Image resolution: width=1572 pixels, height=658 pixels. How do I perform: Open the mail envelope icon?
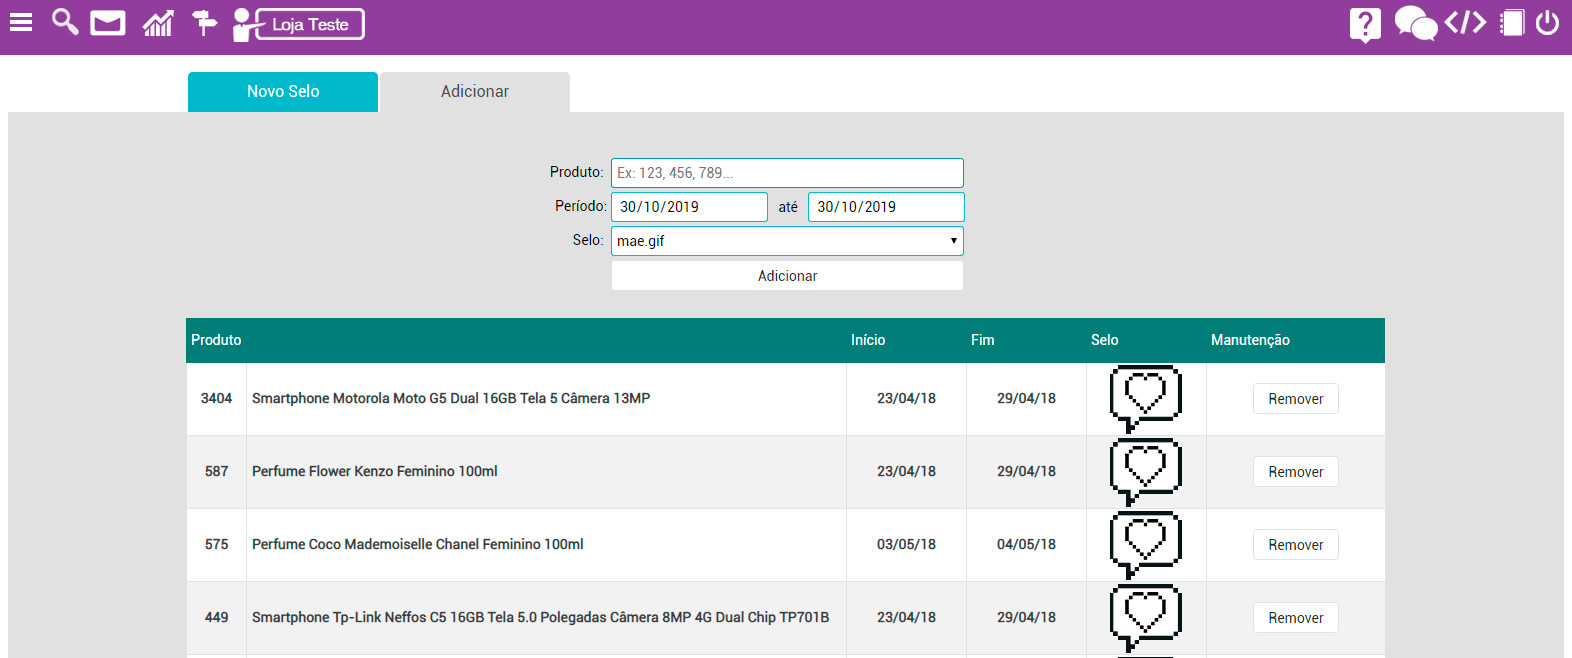(x=108, y=23)
